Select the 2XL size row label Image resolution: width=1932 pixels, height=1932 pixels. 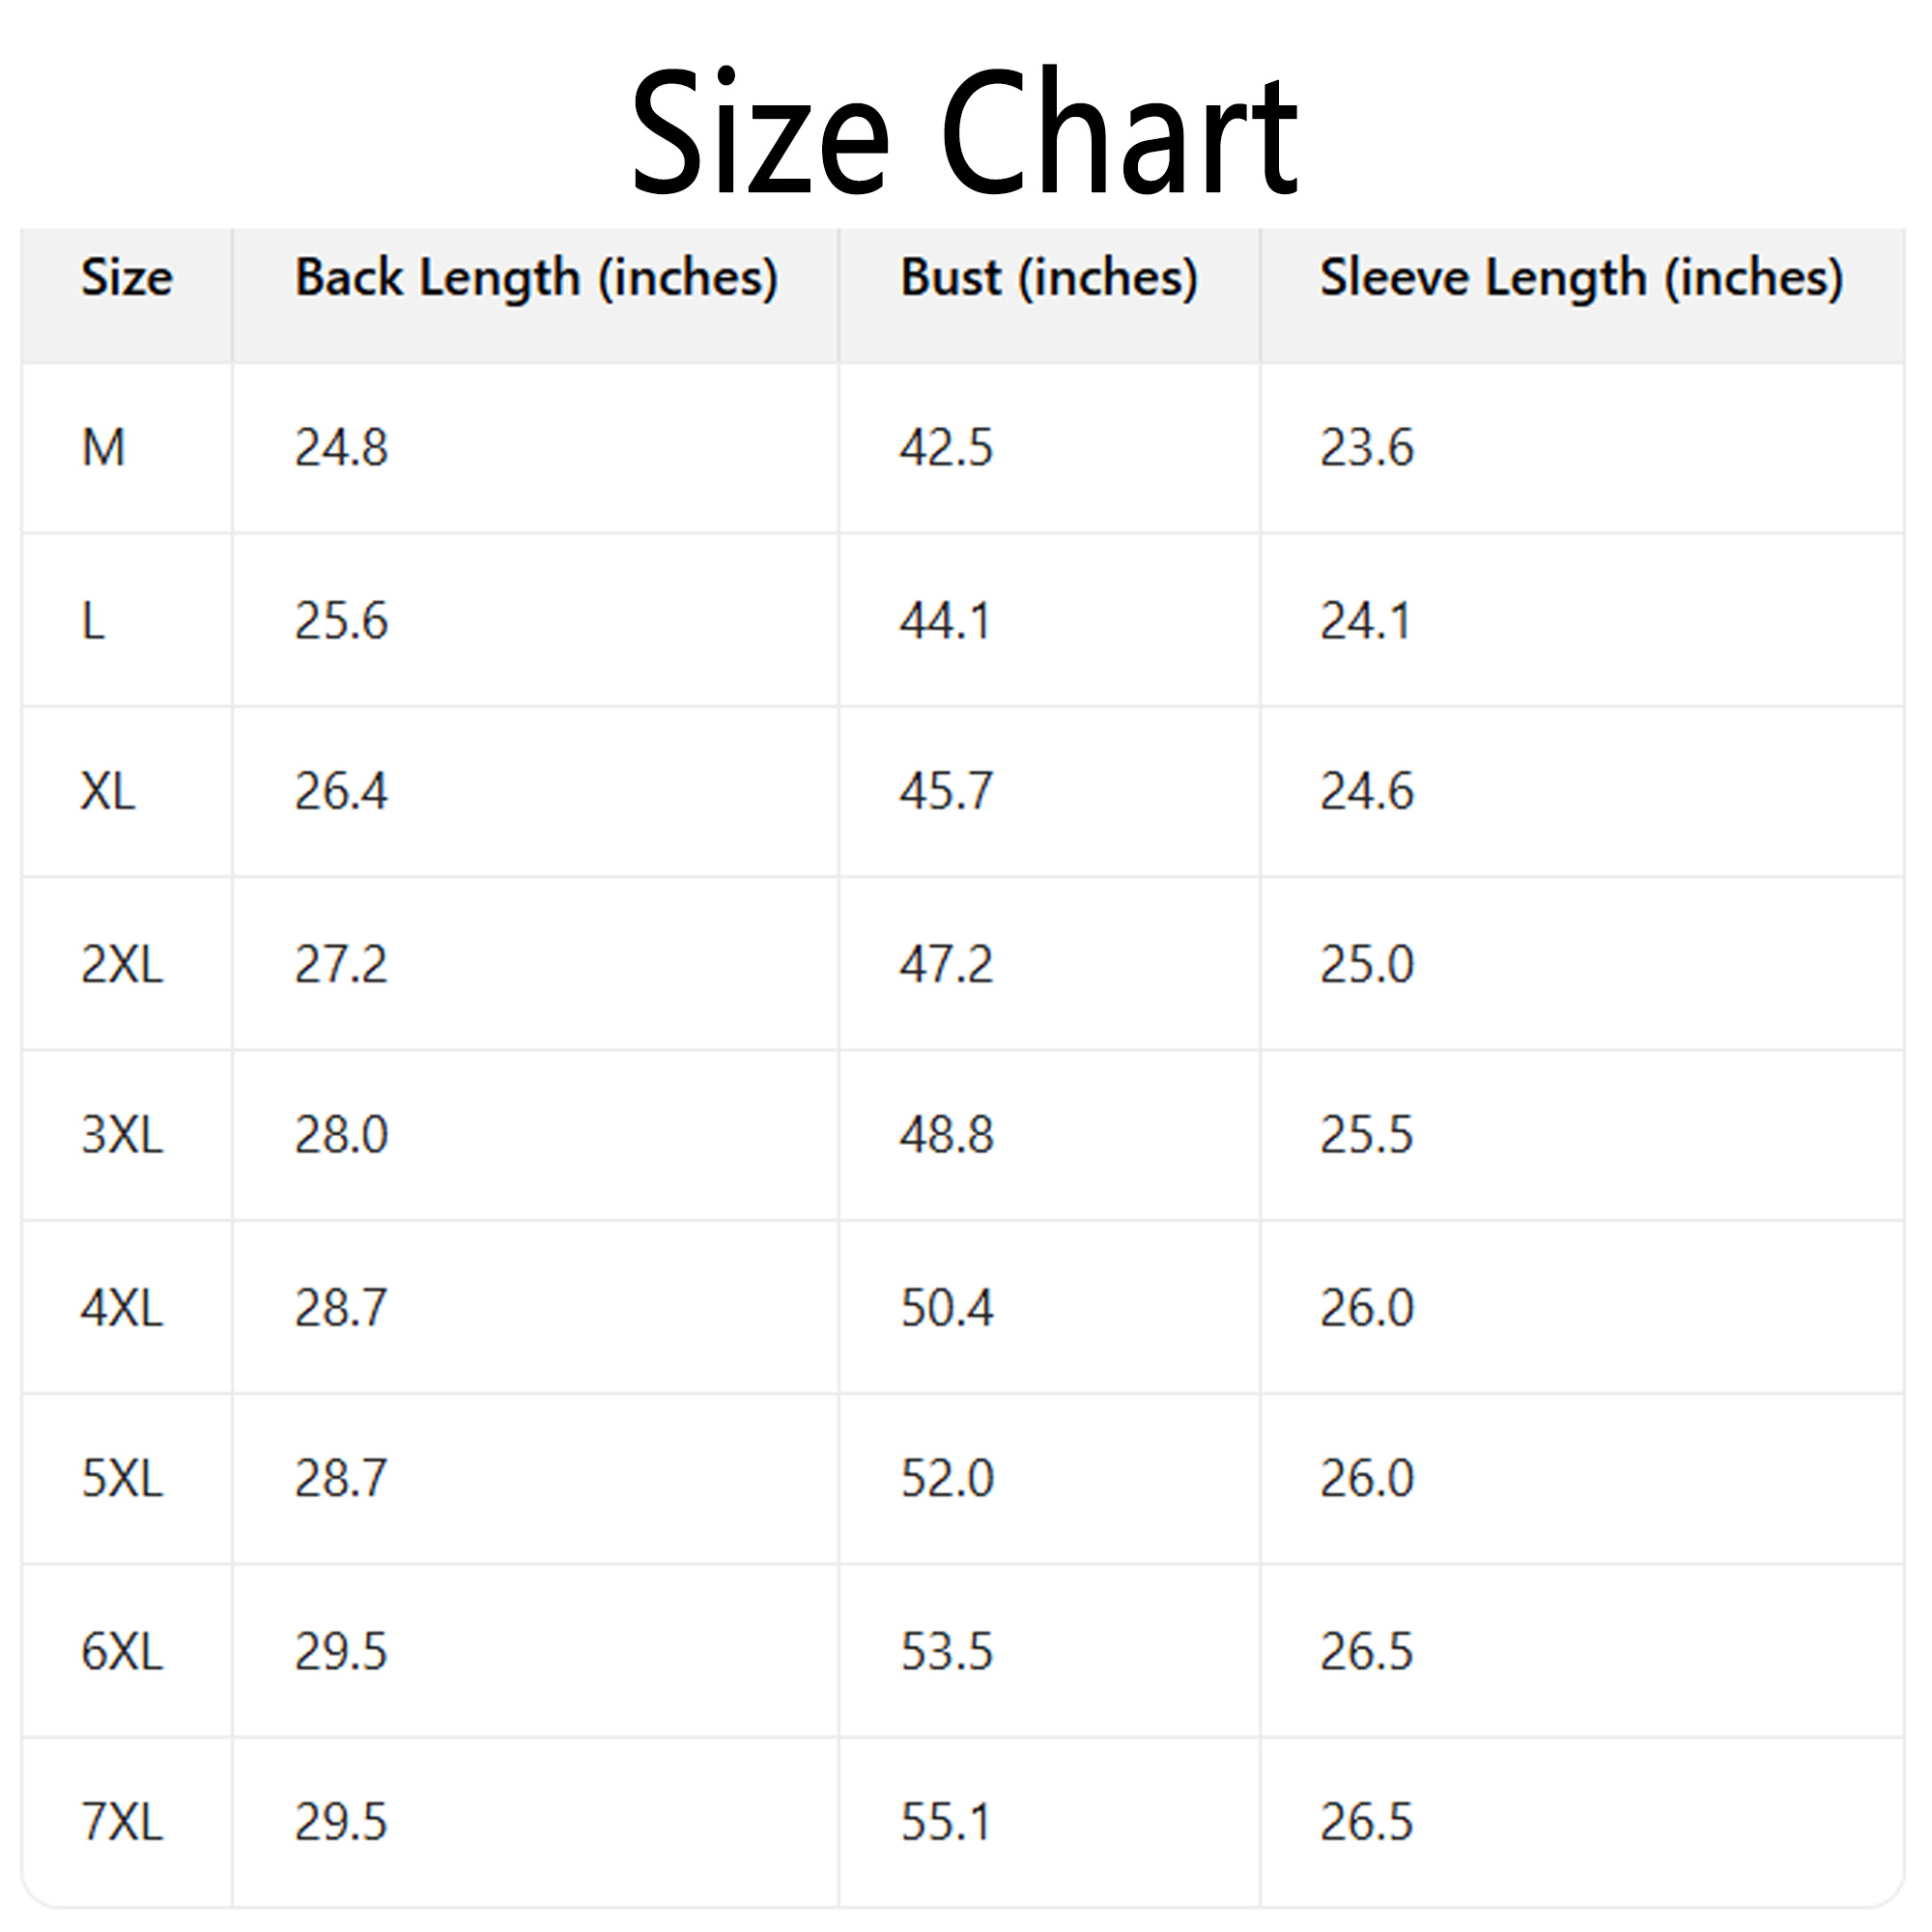[121, 964]
